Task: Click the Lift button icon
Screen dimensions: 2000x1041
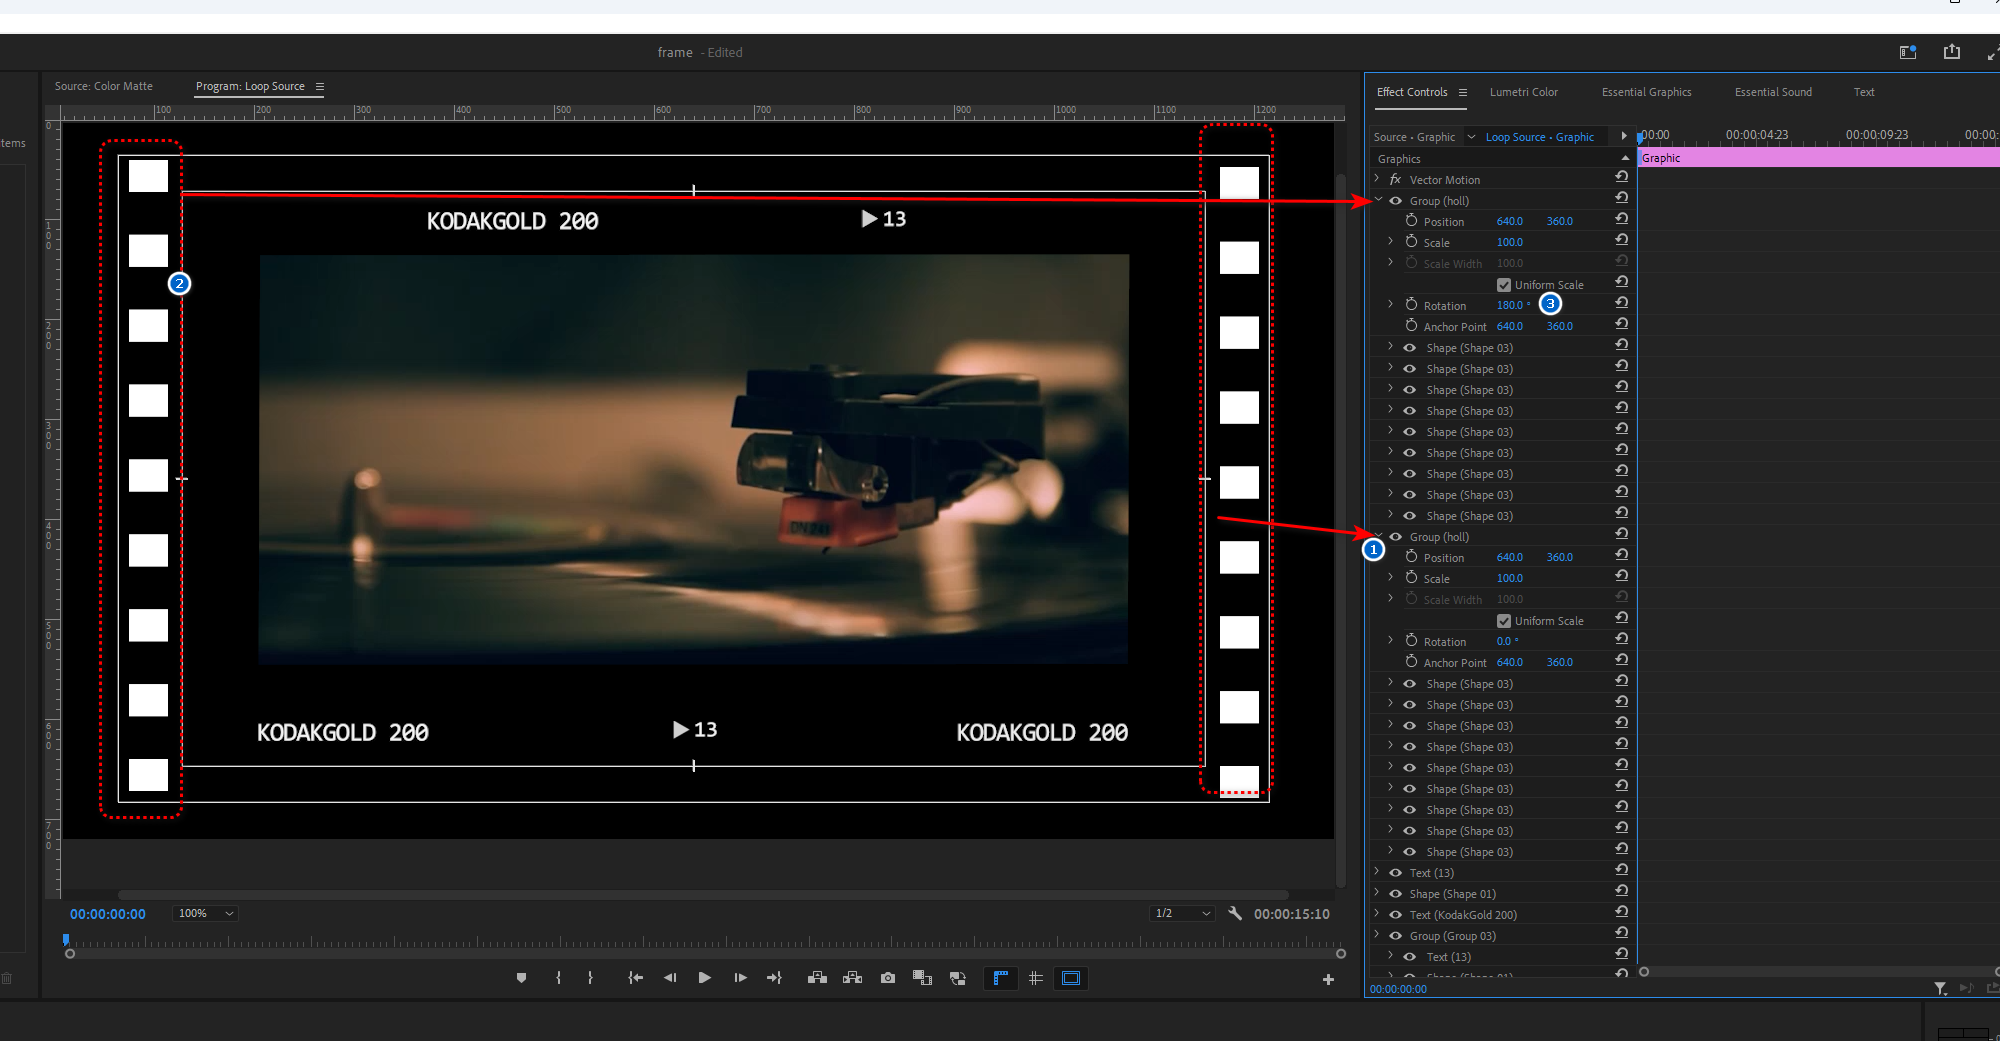Action: [x=817, y=978]
